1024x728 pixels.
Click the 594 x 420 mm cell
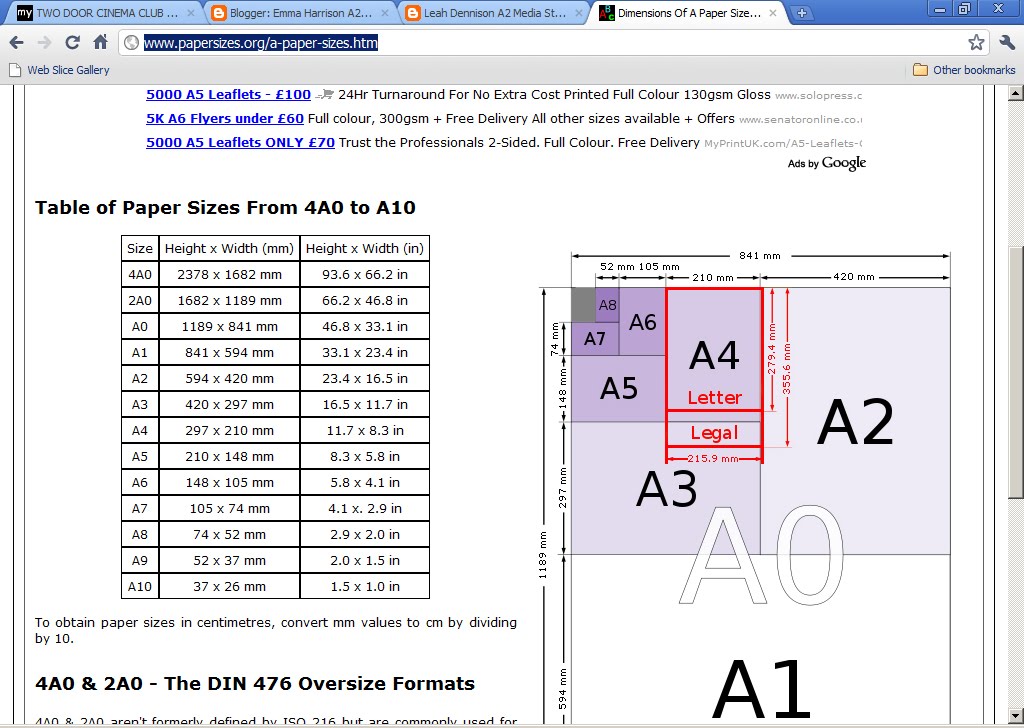point(229,379)
